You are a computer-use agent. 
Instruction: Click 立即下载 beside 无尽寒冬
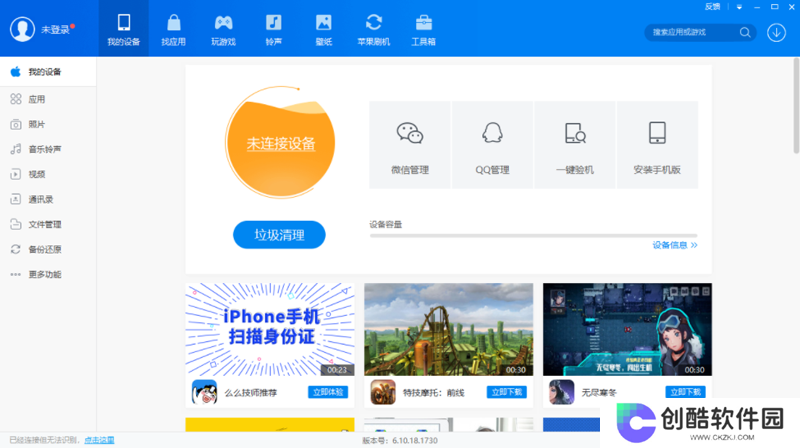[x=685, y=392]
